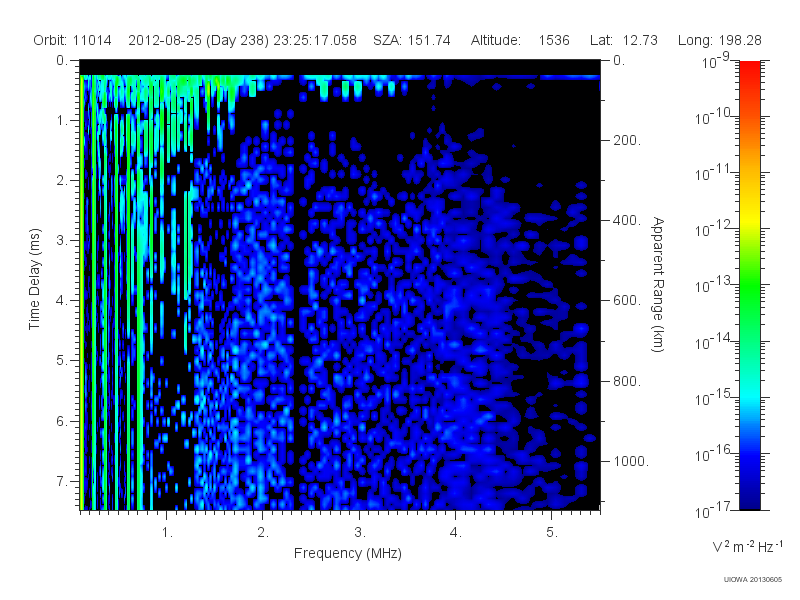Click the timestamp 23:25:17.058
Viewport: 800px width, 600px height.
(315, 40)
